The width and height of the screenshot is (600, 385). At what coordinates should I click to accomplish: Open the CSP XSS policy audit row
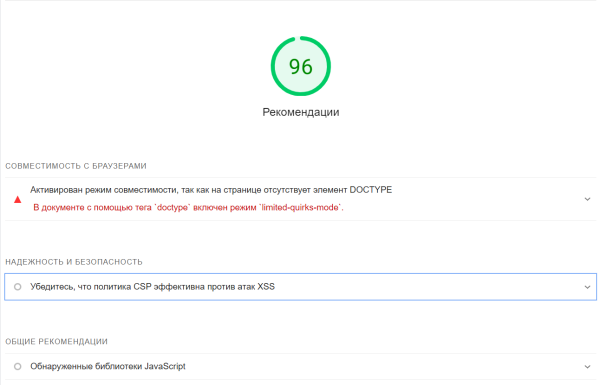[300, 287]
